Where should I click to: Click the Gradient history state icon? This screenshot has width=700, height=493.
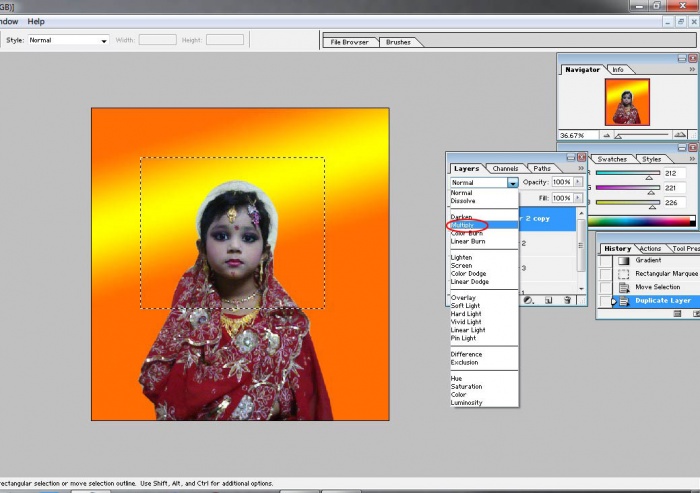[x=623, y=260]
